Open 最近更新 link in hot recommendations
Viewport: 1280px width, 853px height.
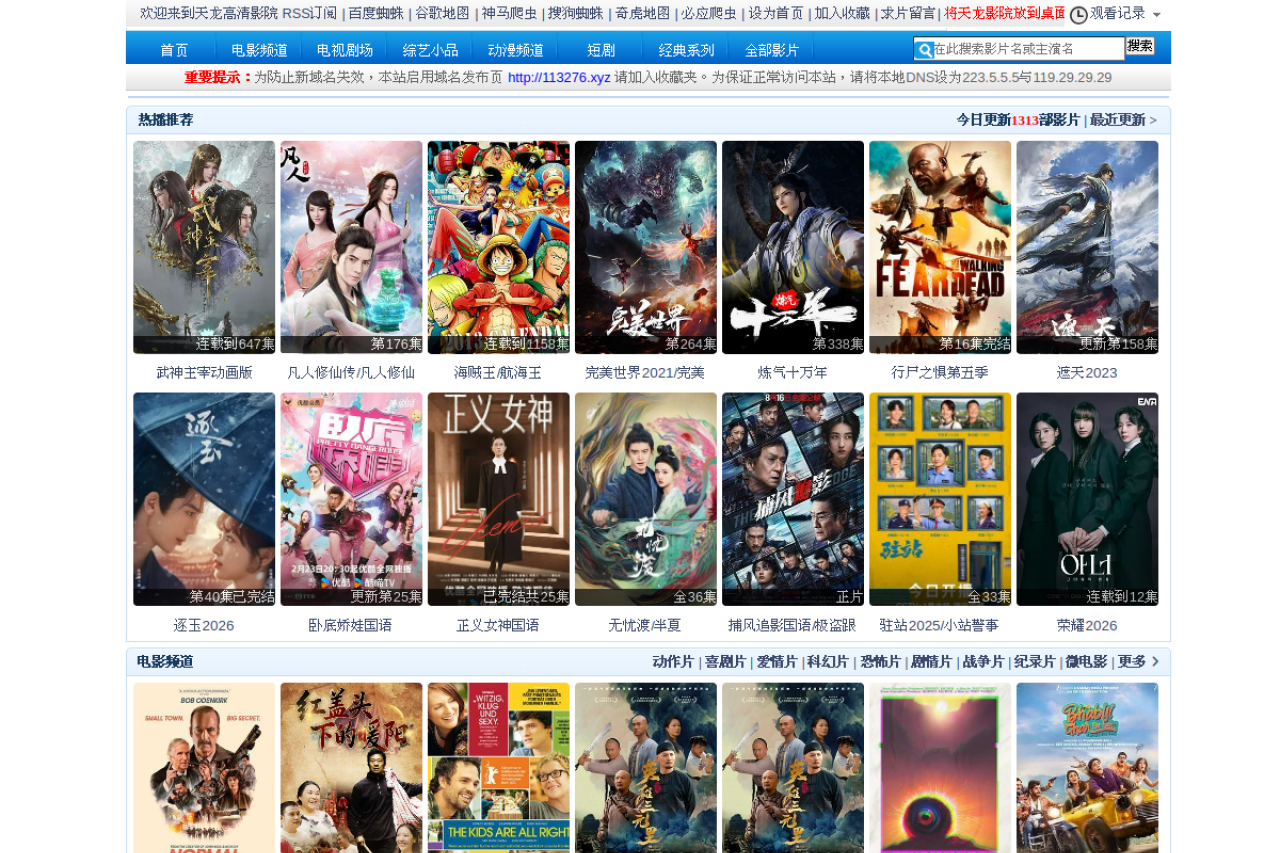tap(1122, 120)
